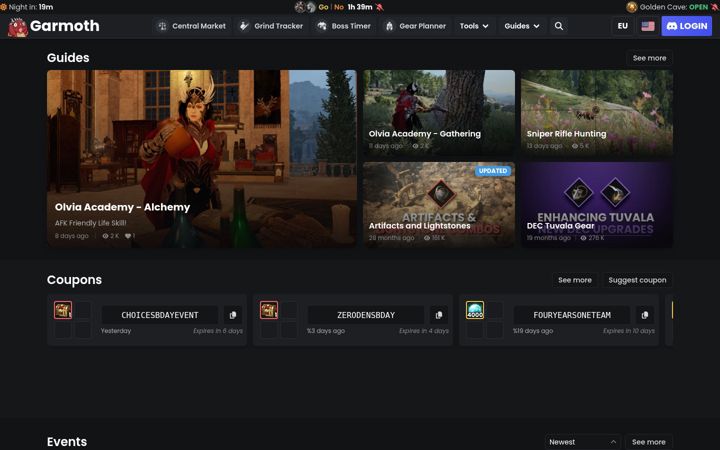The image size is (720, 450).
Task: Click the CHOICESBDAYEVENT coupon code field
Action: (160, 315)
